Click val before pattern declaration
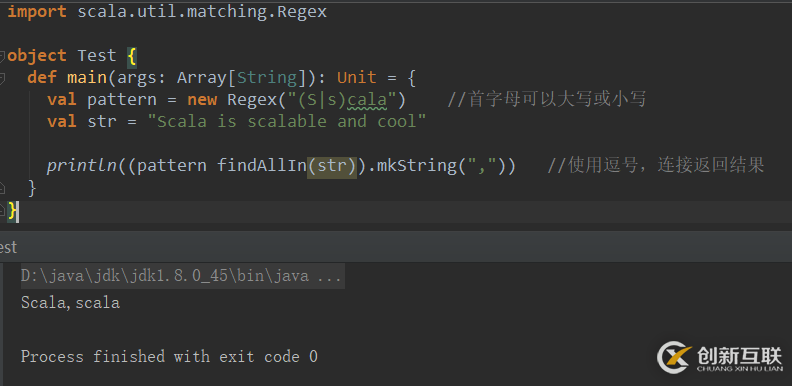792x386 pixels. click(62, 100)
